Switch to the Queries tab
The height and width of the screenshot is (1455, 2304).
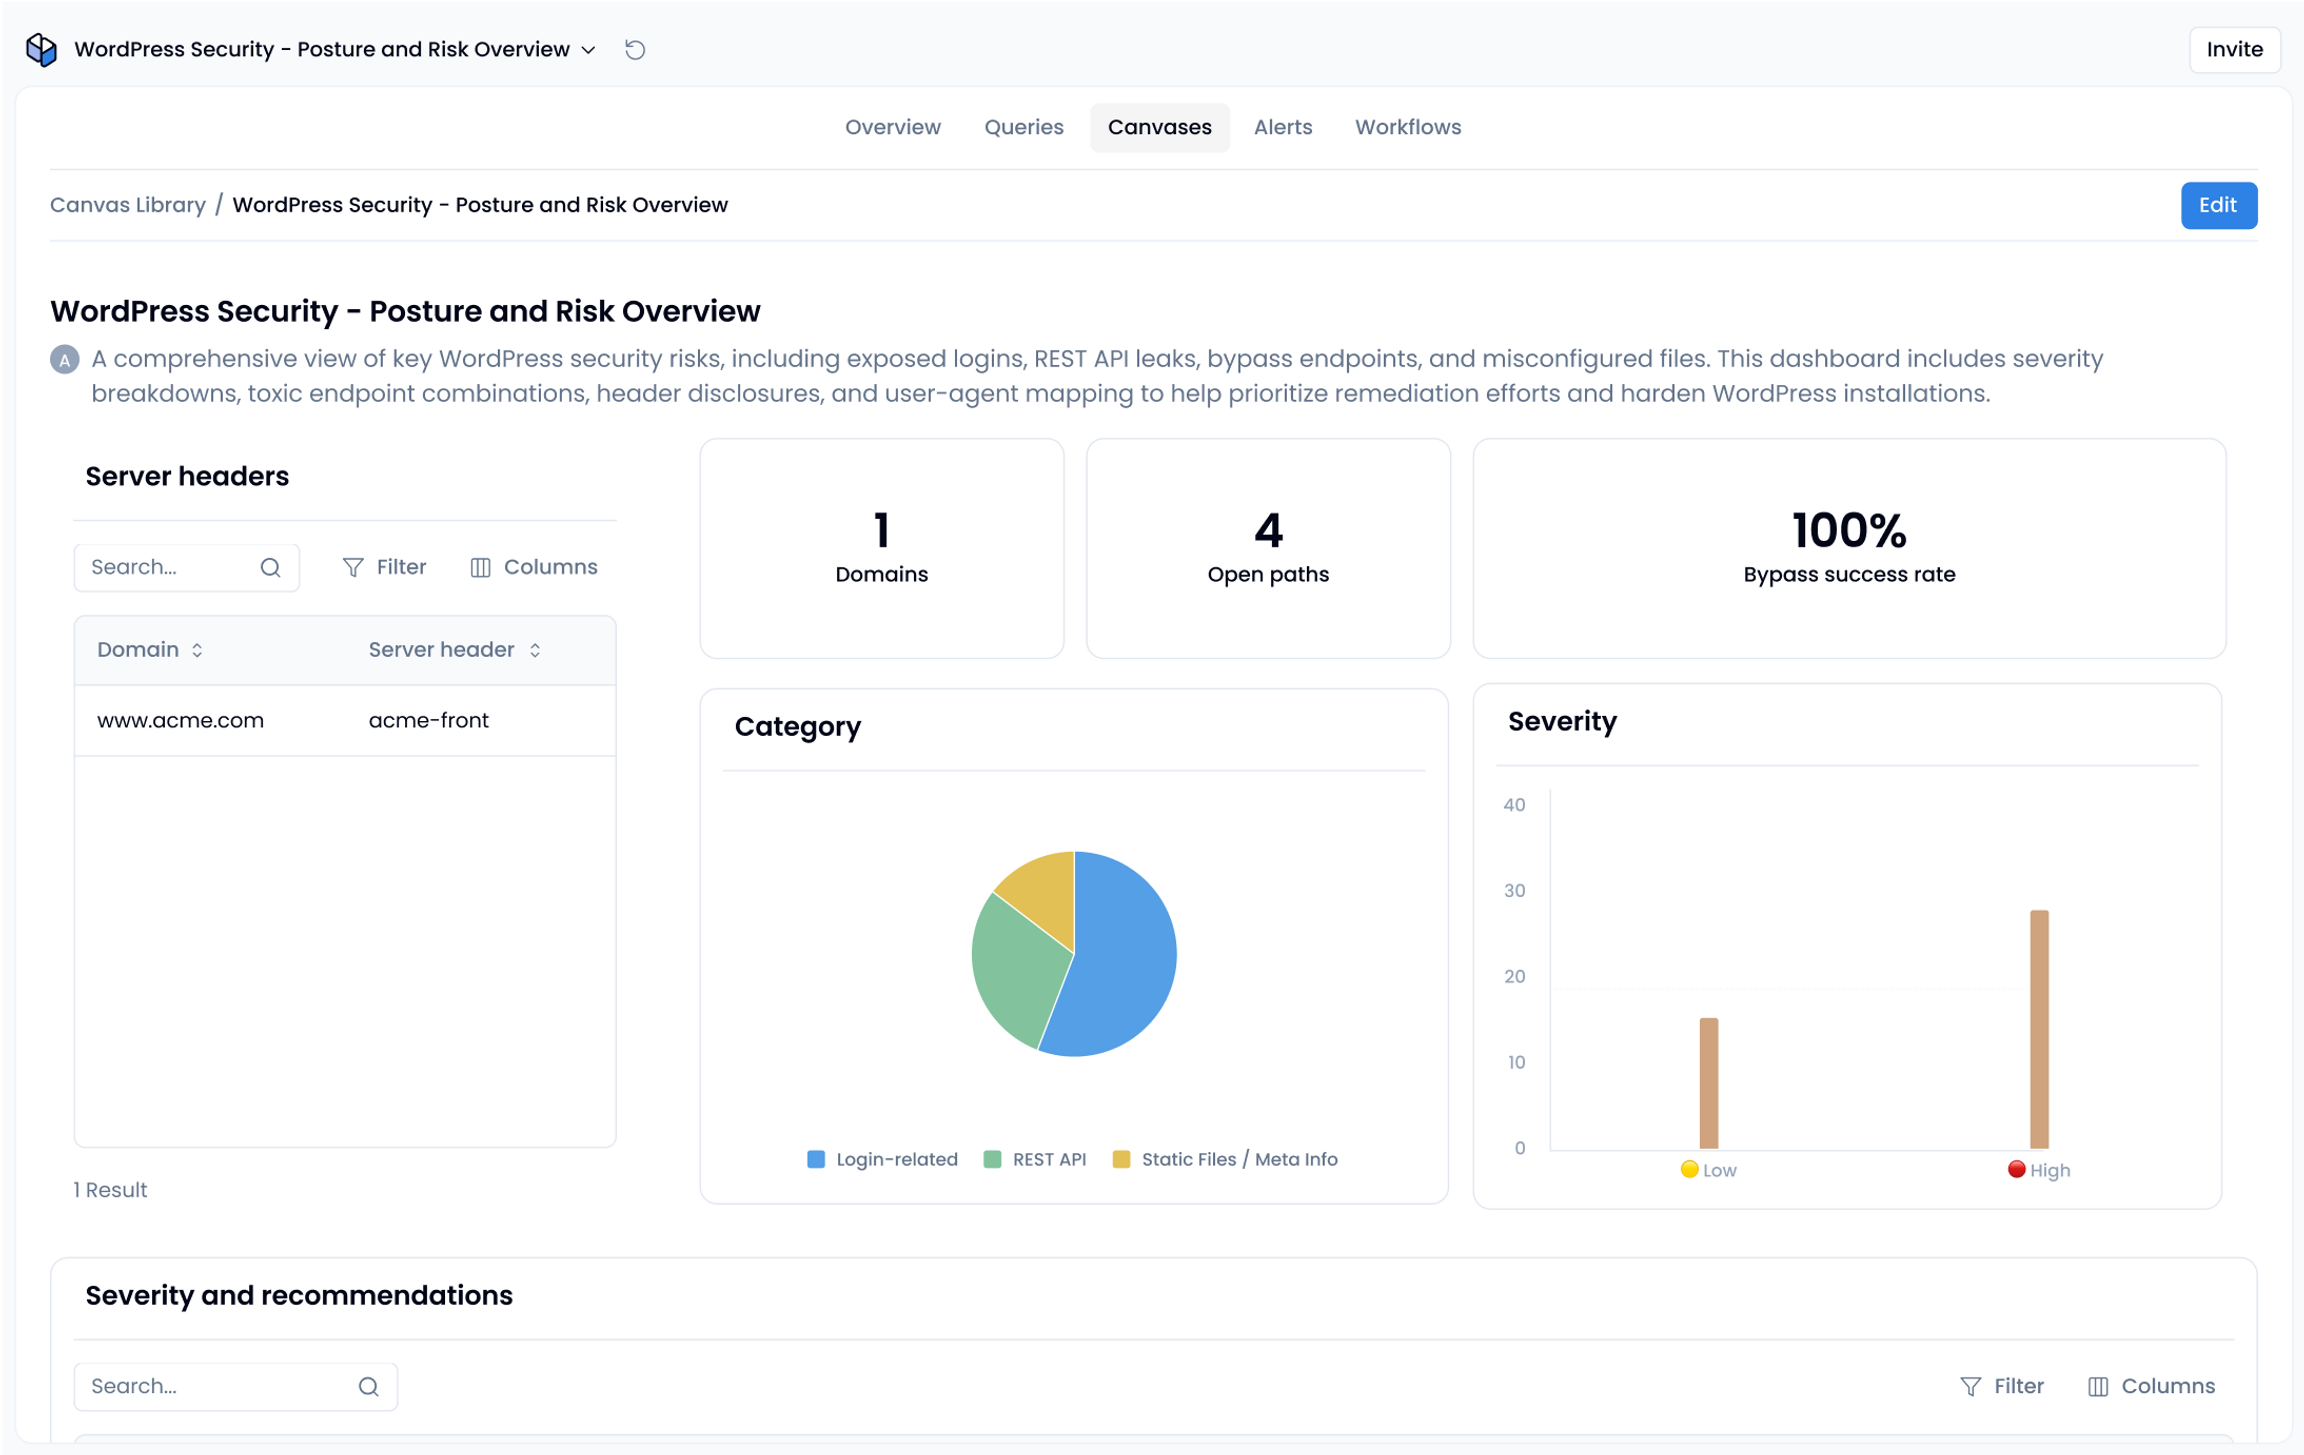click(1024, 127)
